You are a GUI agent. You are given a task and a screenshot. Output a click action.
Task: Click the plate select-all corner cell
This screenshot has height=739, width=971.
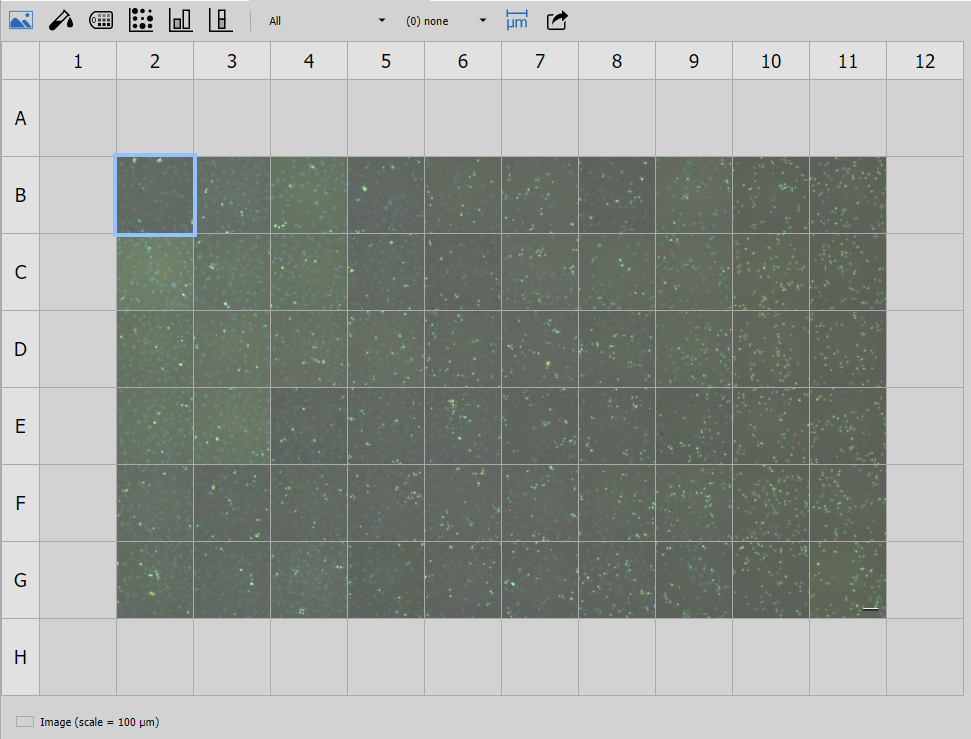coord(20,61)
